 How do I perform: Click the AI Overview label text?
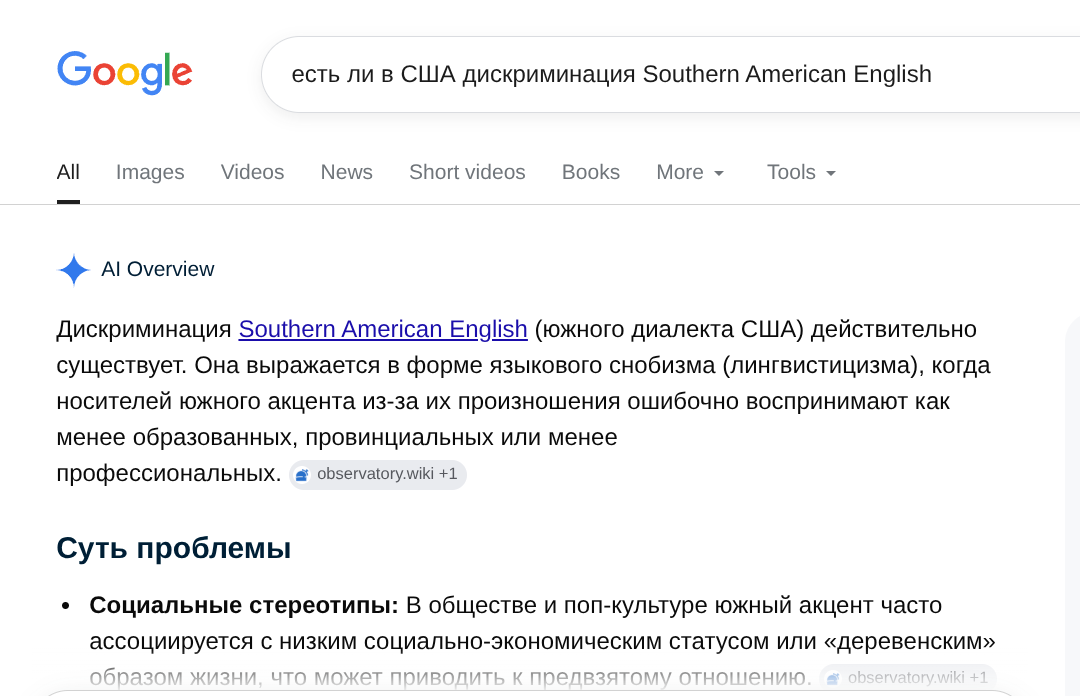[x=158, y=269]
